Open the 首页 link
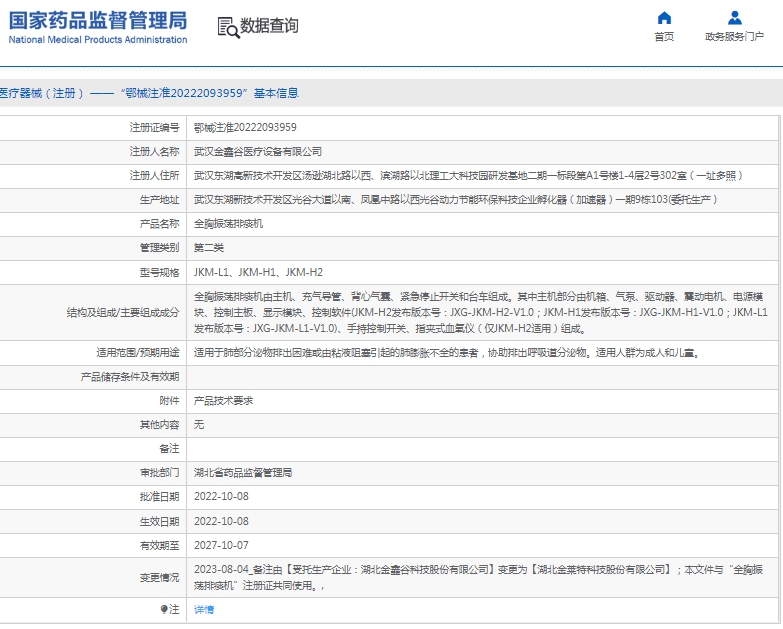The image size is (783, 629). [664, 36]
